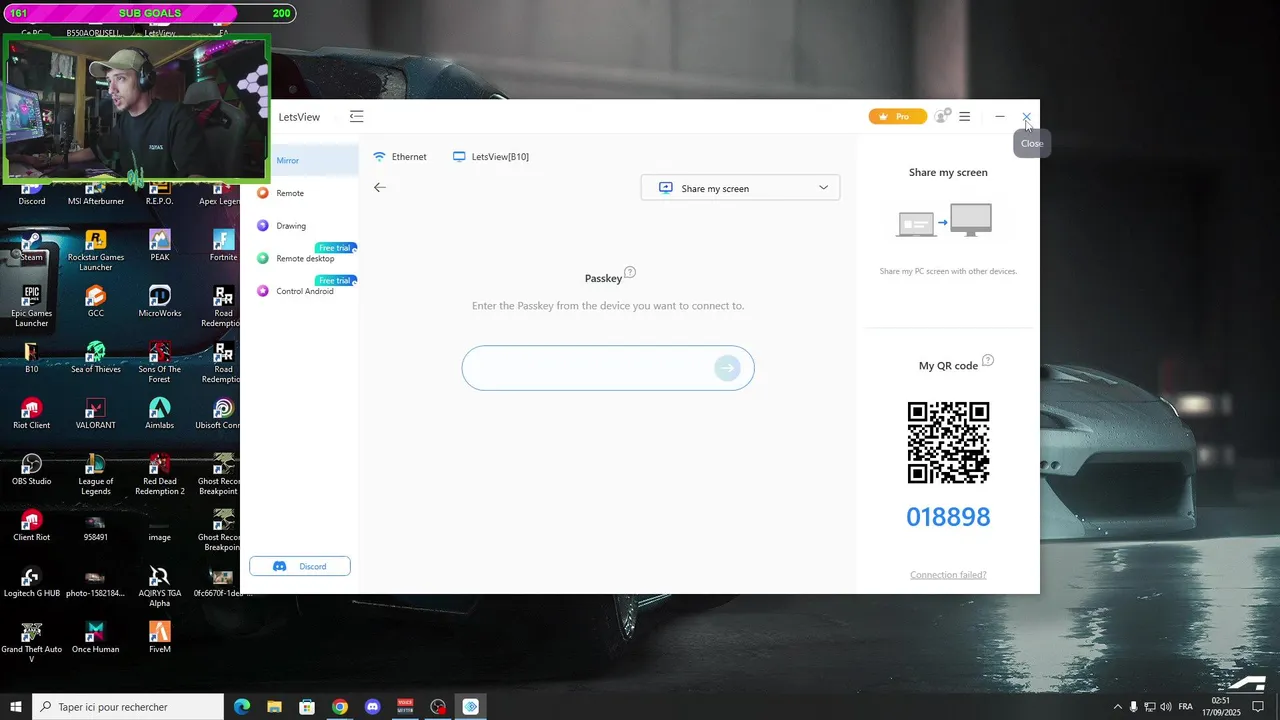This screenshot has width=1280, height=720.
Task: Open the user account icon
Action: point(941,116)
